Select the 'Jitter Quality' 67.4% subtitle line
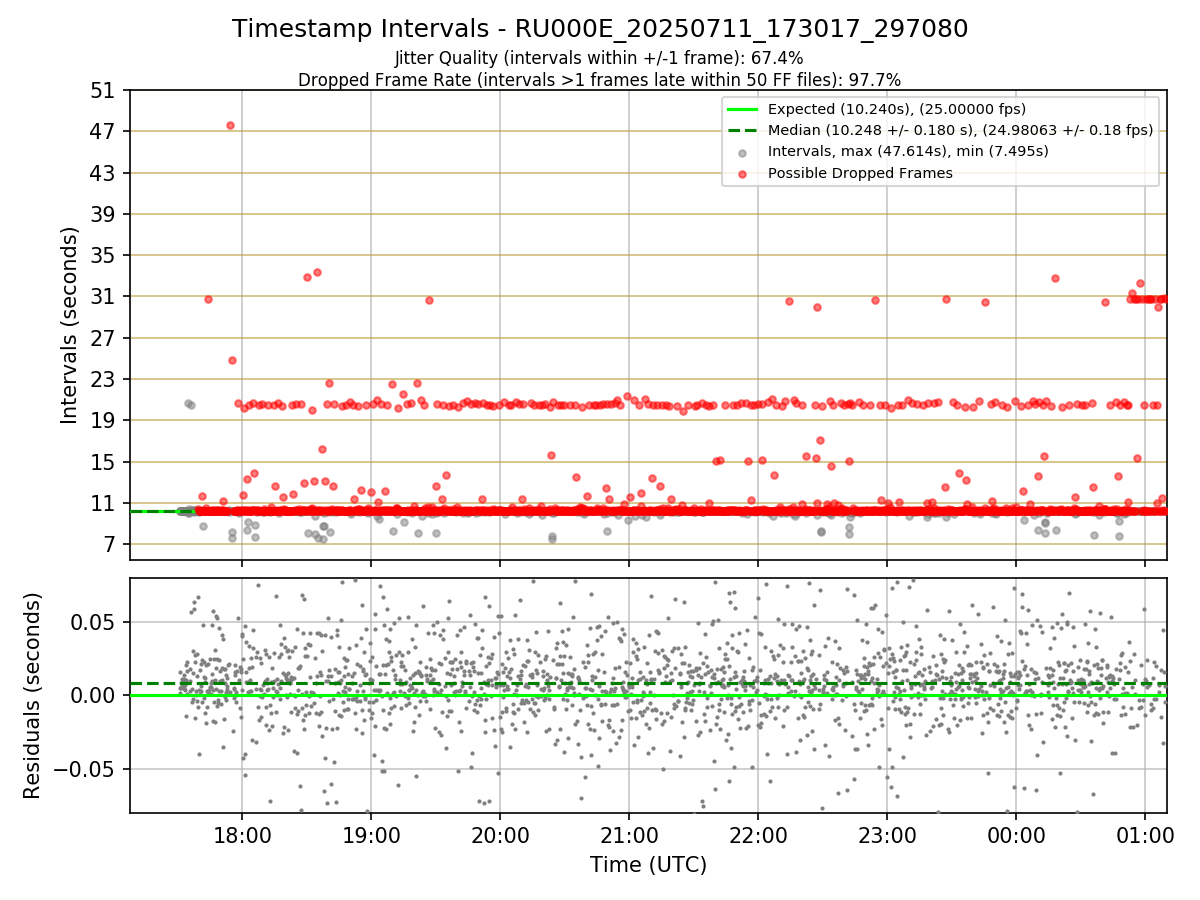The width and height of the screenshot is (1200, 900). pos(599,58)
